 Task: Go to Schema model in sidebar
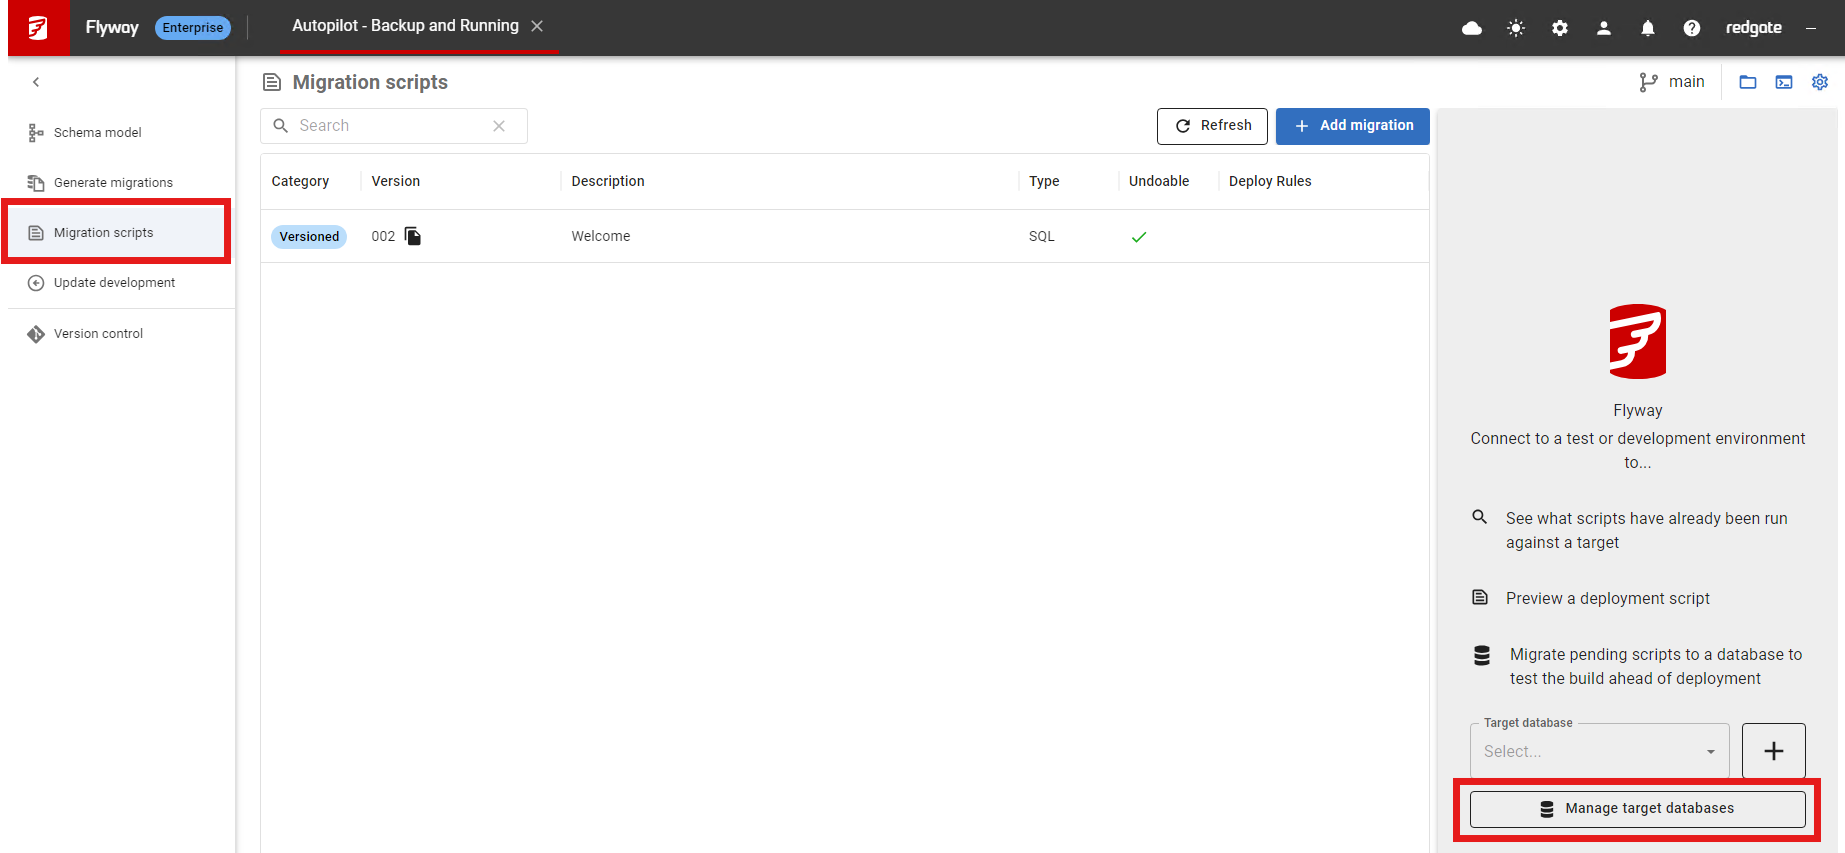pos(97,132)
